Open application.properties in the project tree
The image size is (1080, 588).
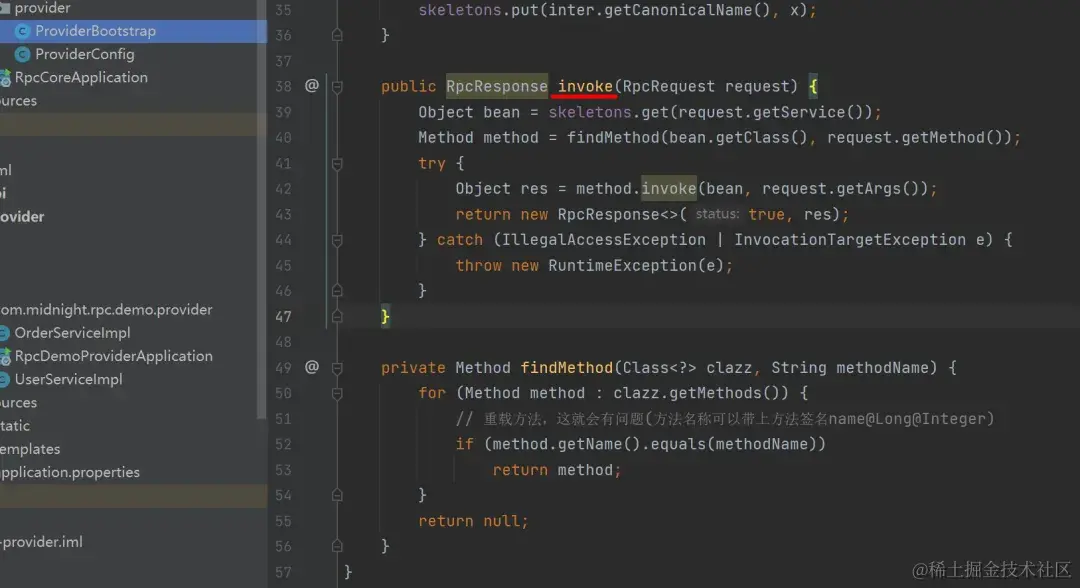[70, 472]
